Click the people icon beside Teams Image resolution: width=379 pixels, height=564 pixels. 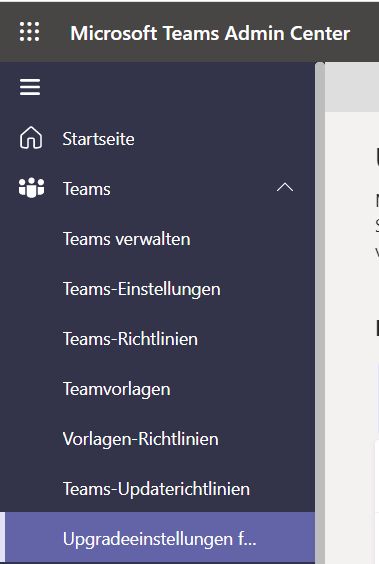31,187
